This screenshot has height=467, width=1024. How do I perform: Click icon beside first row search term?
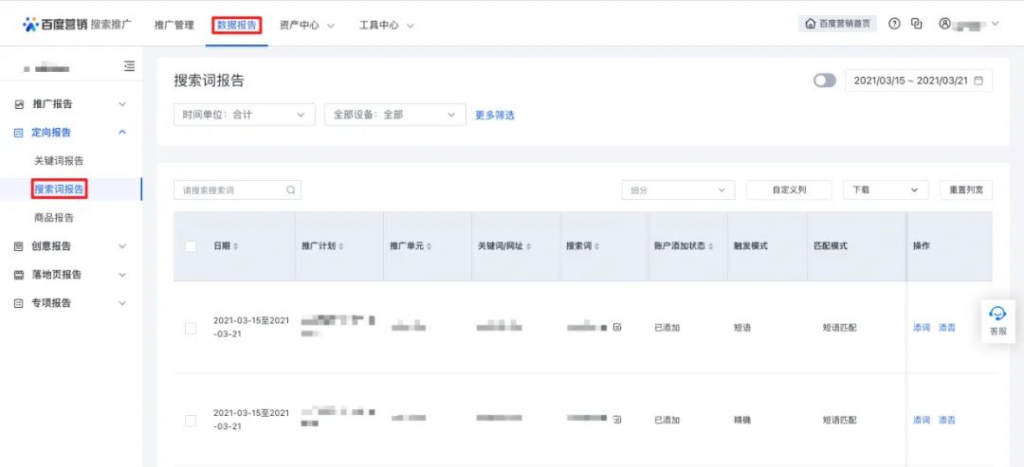618,327
